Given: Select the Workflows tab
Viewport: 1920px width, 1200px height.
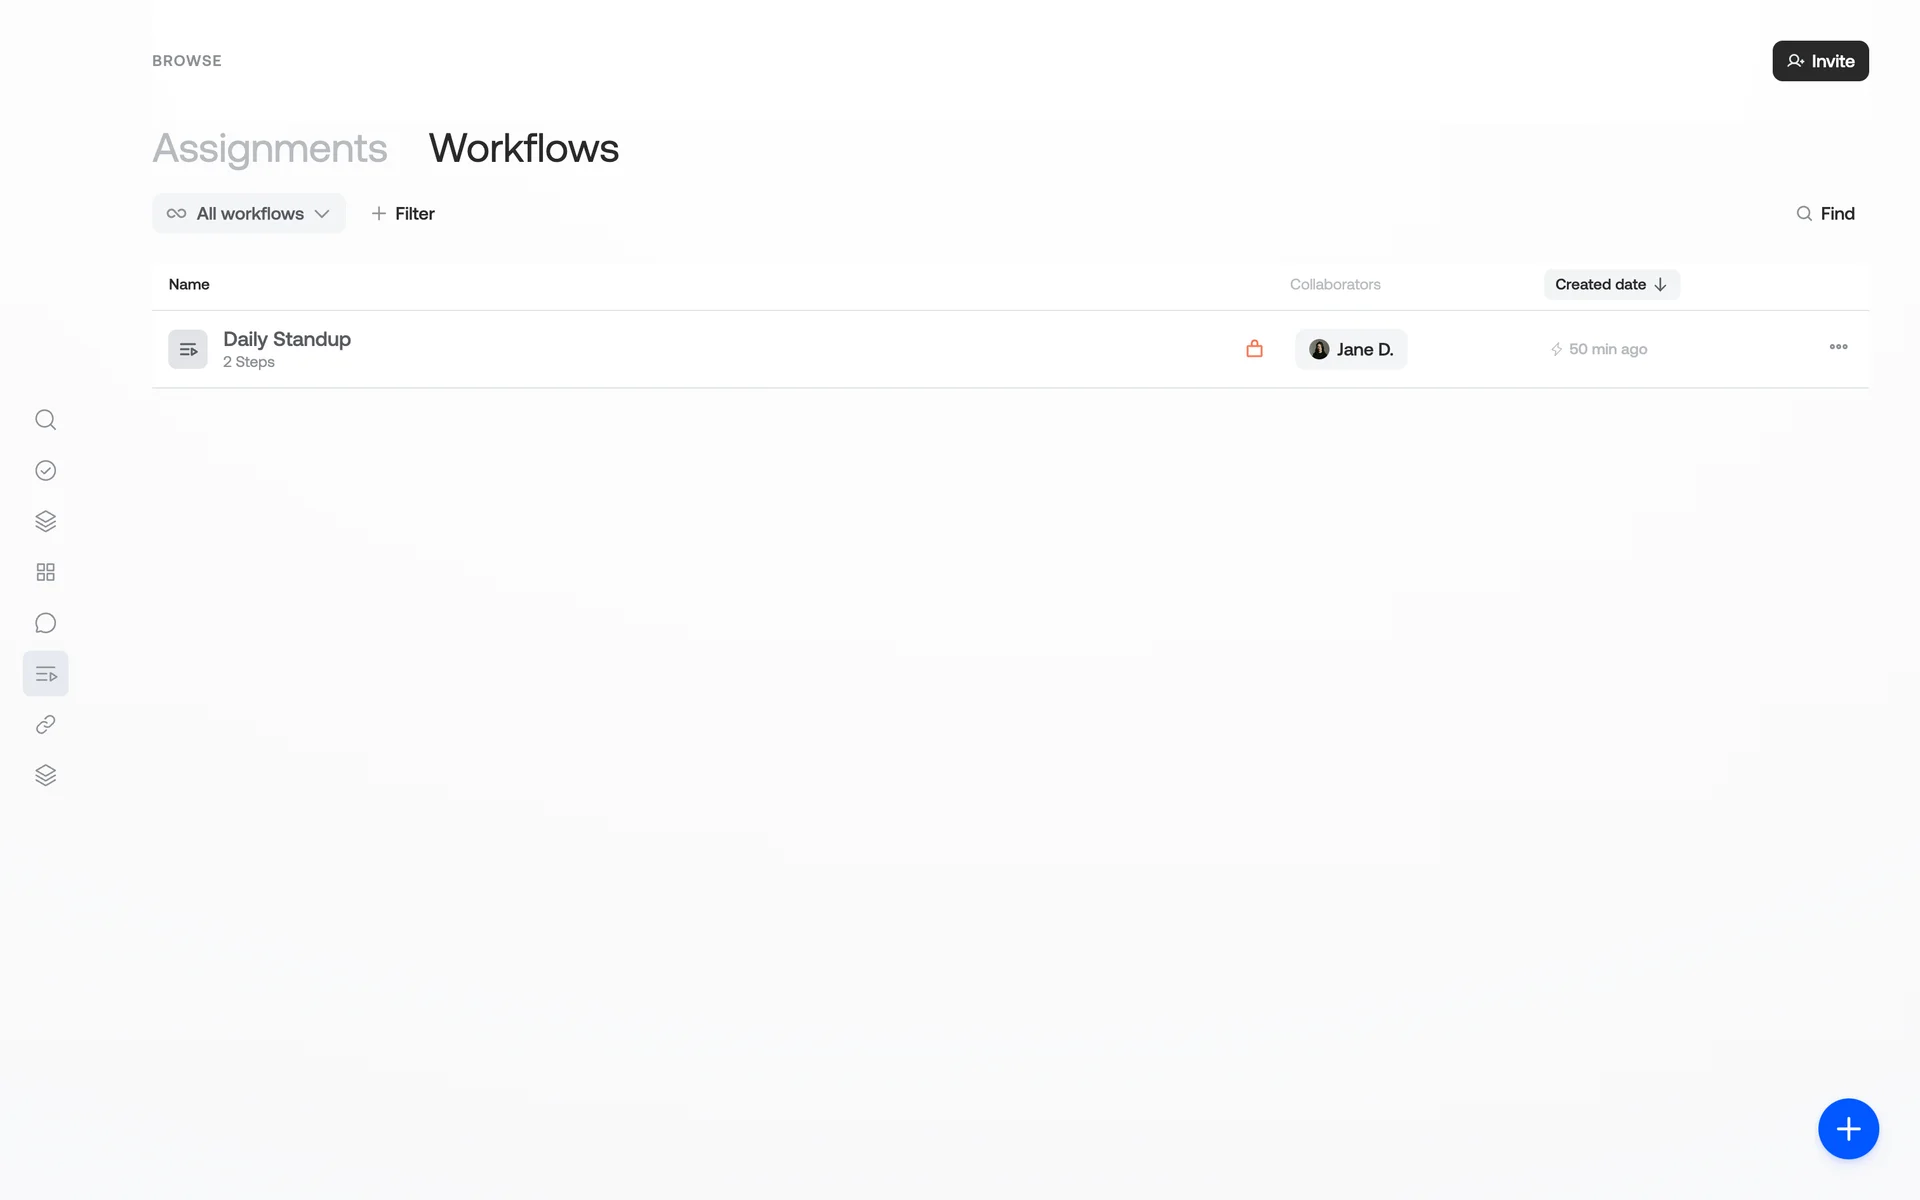Looking at the screenshot, I should [523, 149].
